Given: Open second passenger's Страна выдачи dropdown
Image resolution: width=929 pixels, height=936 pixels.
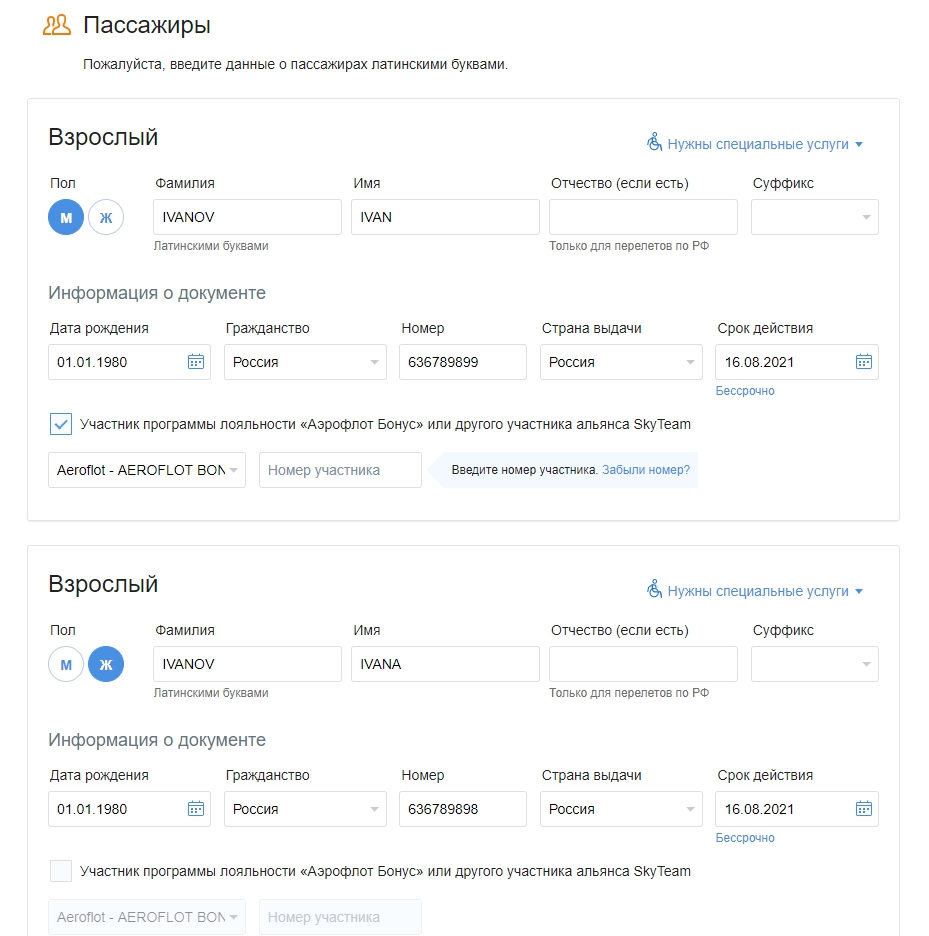Looking at the screenshot, I should [x=621, y=809].
